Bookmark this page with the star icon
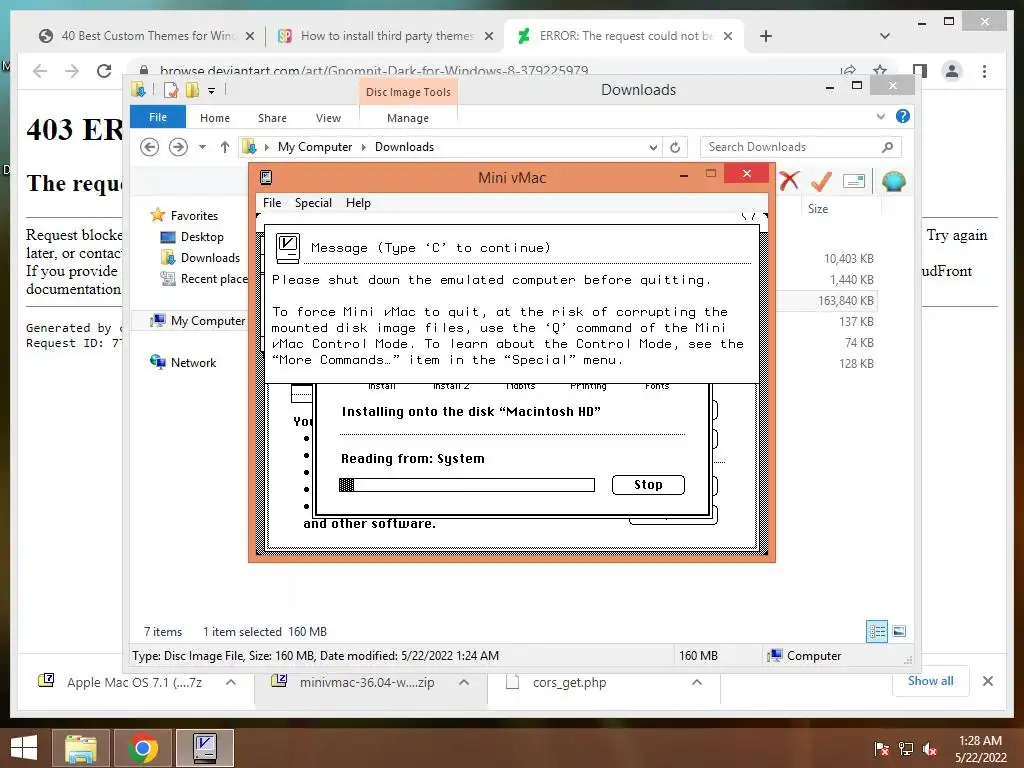The image size is (1024, 768). coord(880,70)
